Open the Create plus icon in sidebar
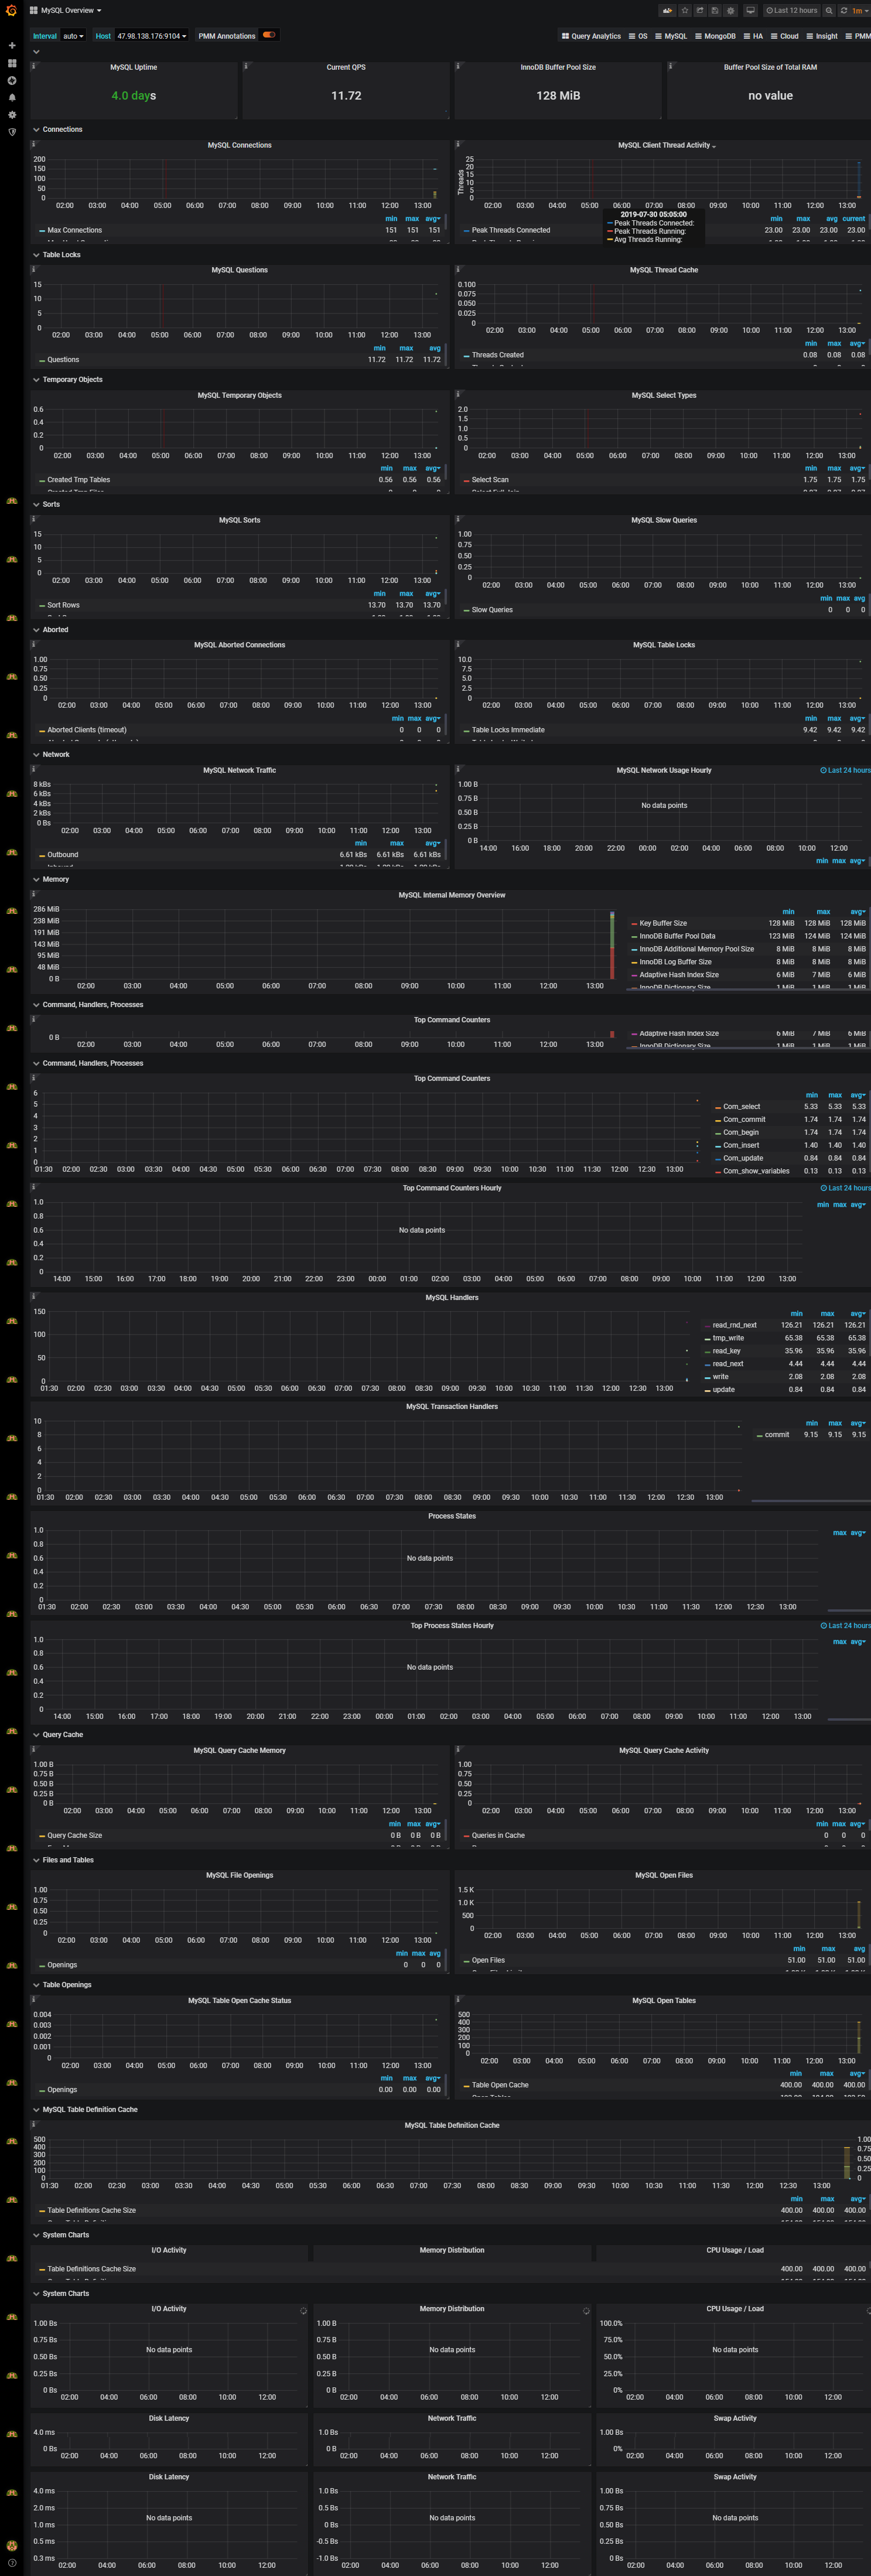871x2576 pixels. (12, 45)
